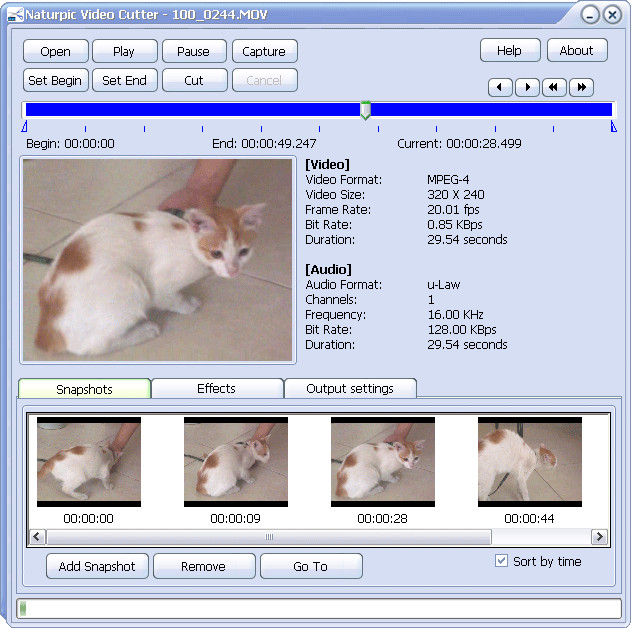
Task: Click the video preview of the cat
Action: point(157,260)
